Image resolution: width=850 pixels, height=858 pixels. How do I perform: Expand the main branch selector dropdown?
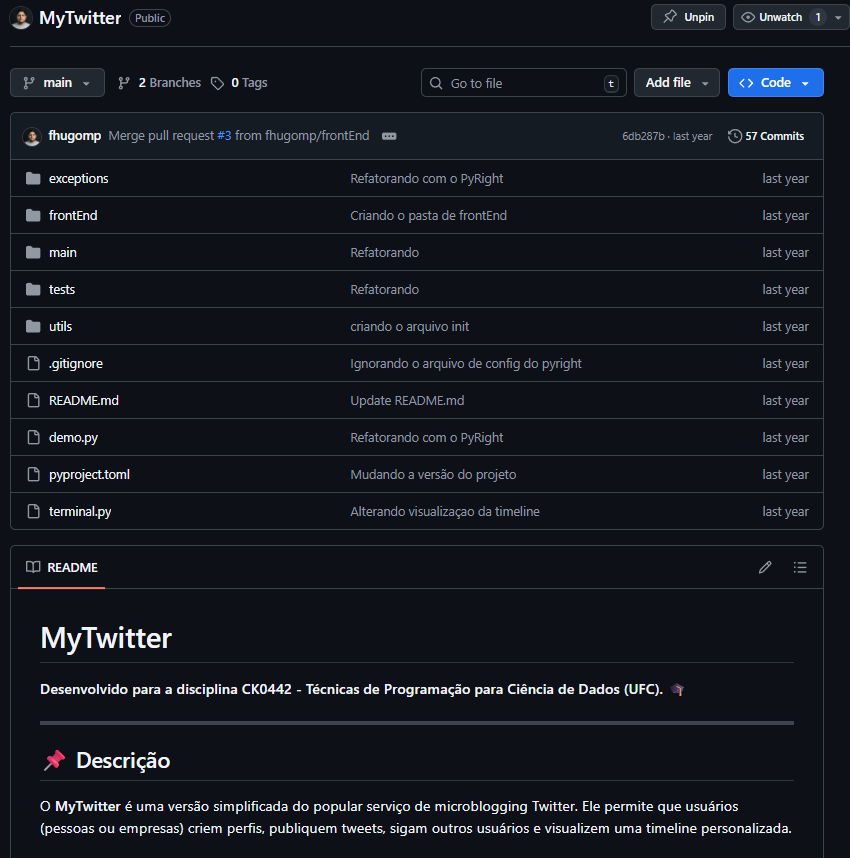[x=57, y=83]
